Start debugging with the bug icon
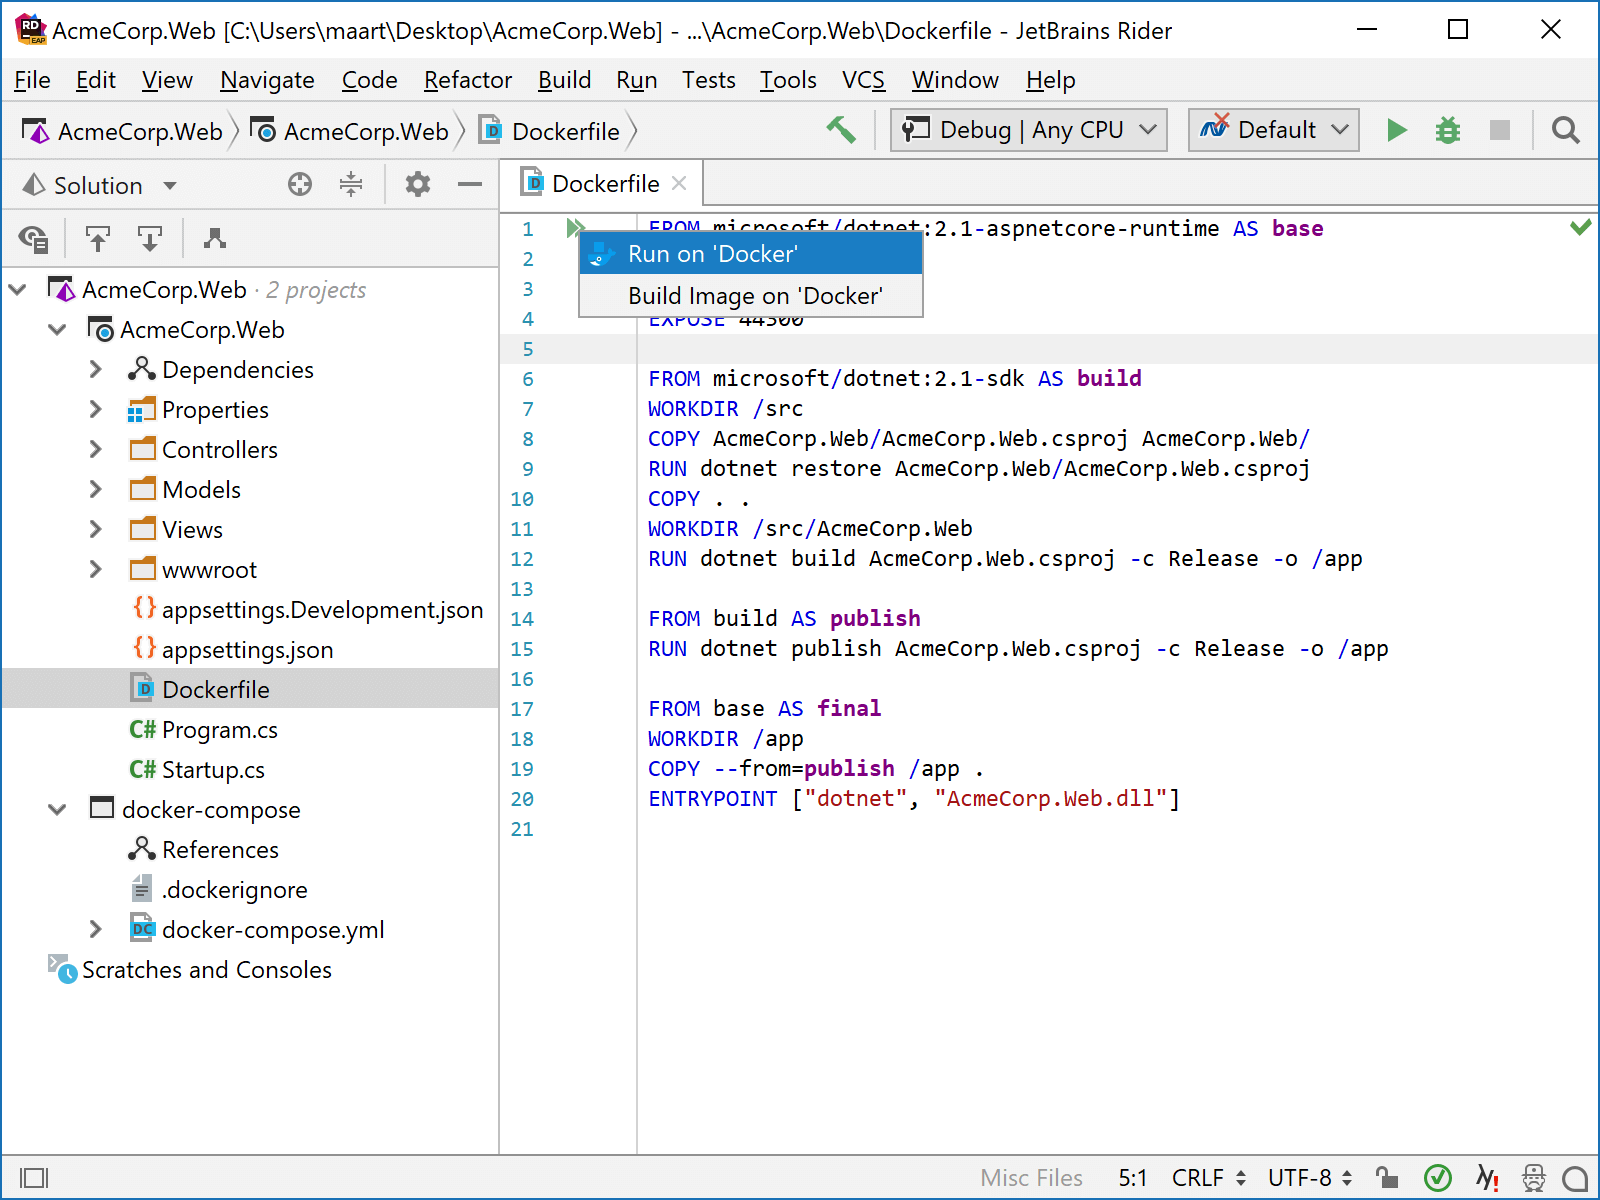Viewport: 1600px width, 1200px height. point(1448,130)
